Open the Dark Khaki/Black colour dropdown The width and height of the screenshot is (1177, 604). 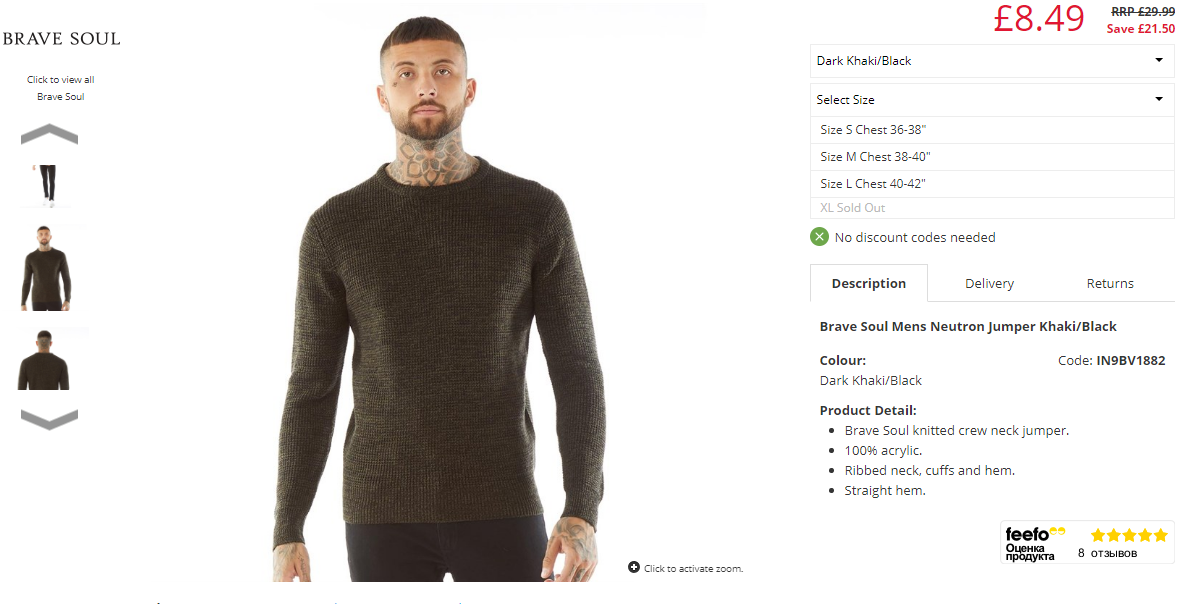992,61
